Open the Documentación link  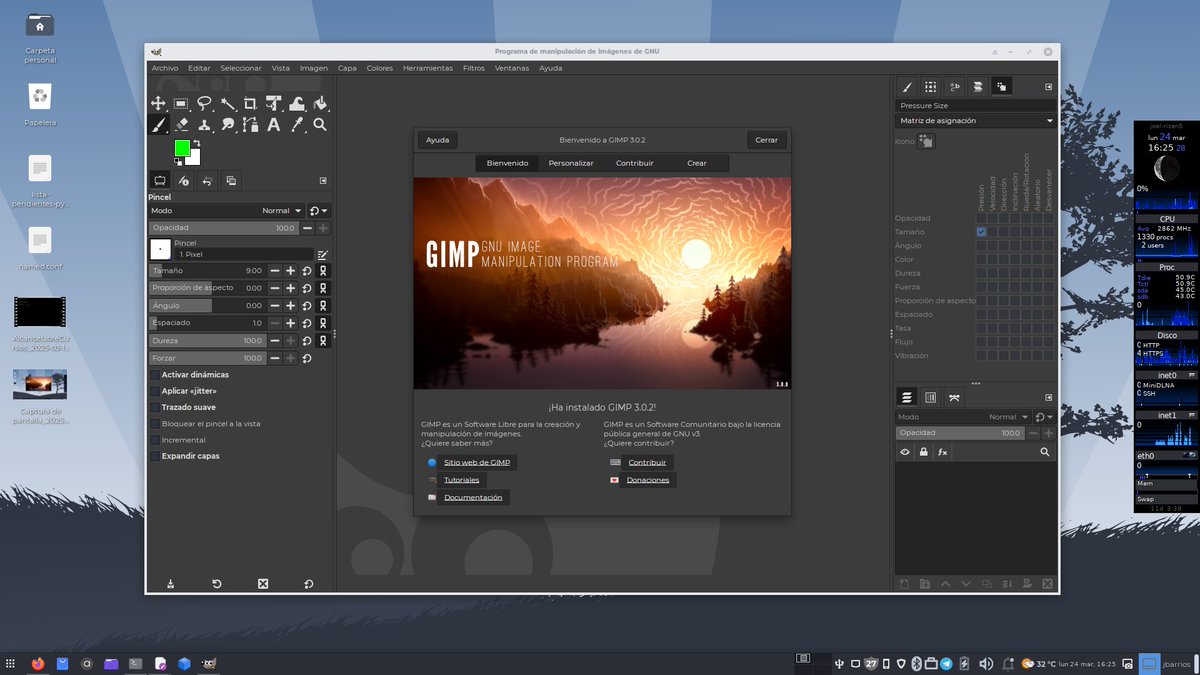(x=473, y=497)
